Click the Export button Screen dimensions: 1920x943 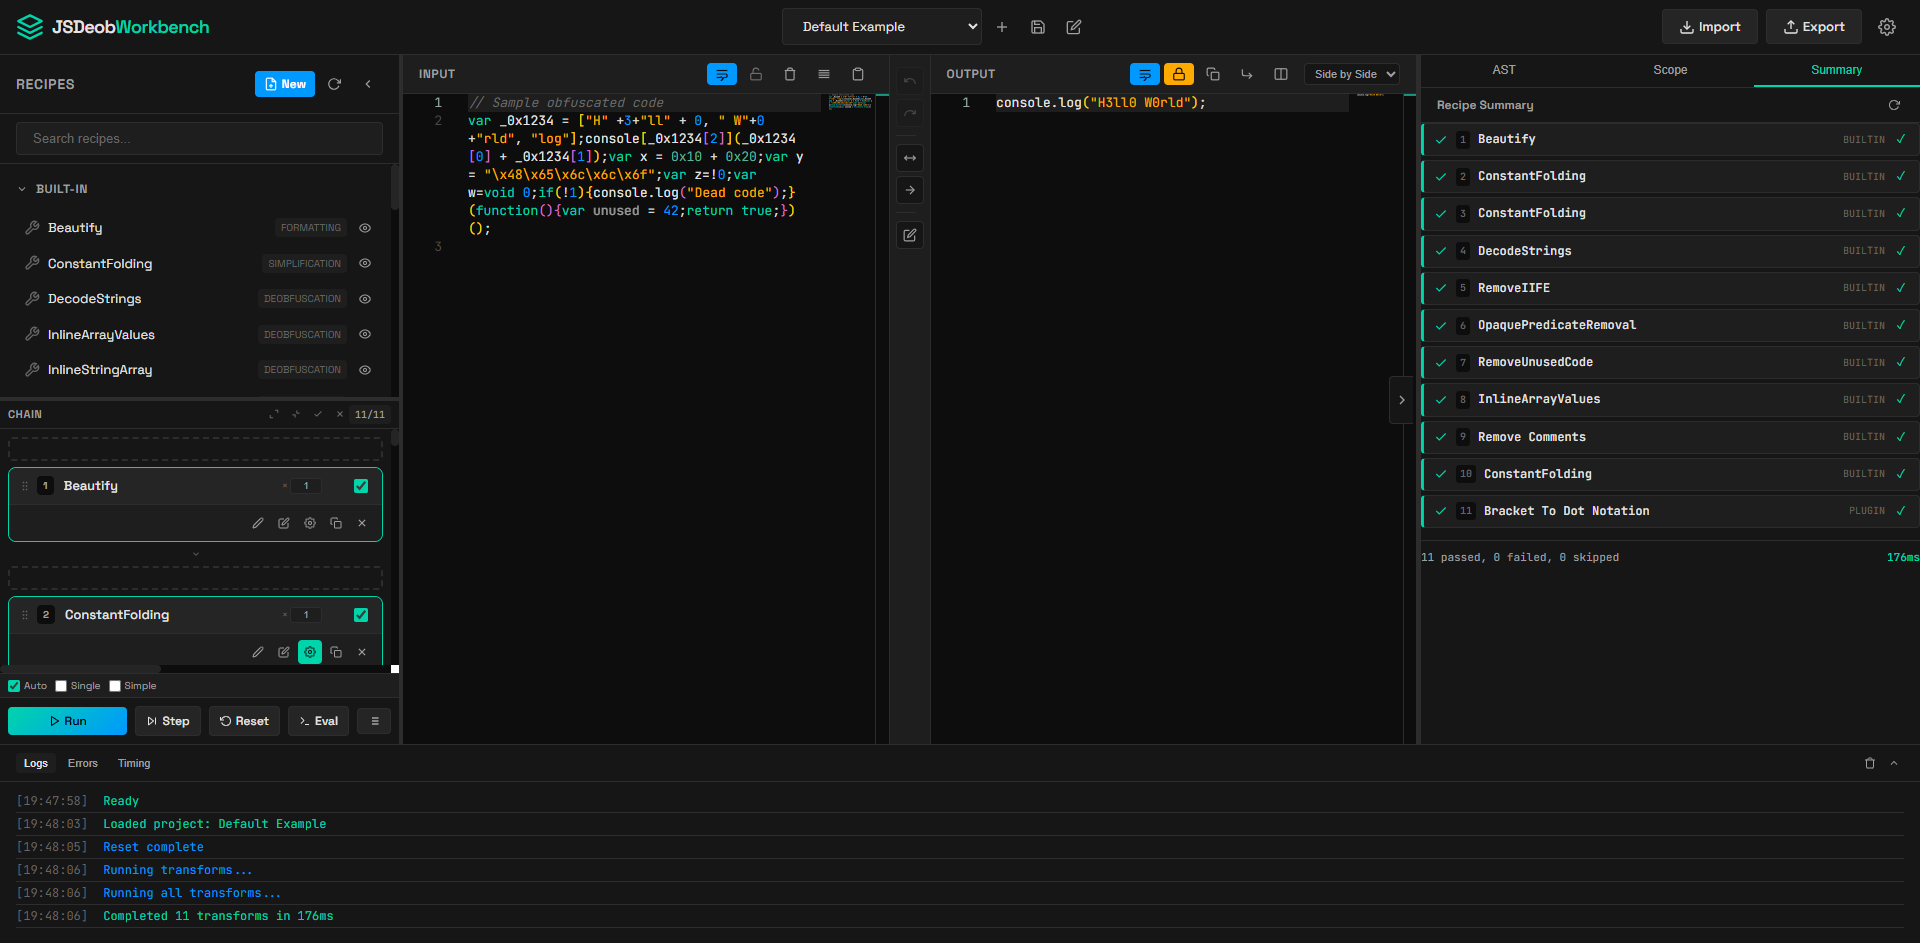point(1814,27)
